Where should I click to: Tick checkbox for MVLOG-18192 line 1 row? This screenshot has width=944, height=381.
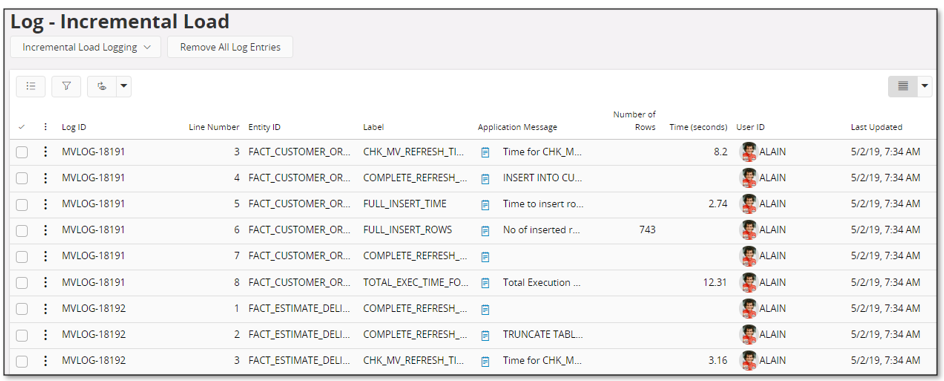(x=22, y=309)
